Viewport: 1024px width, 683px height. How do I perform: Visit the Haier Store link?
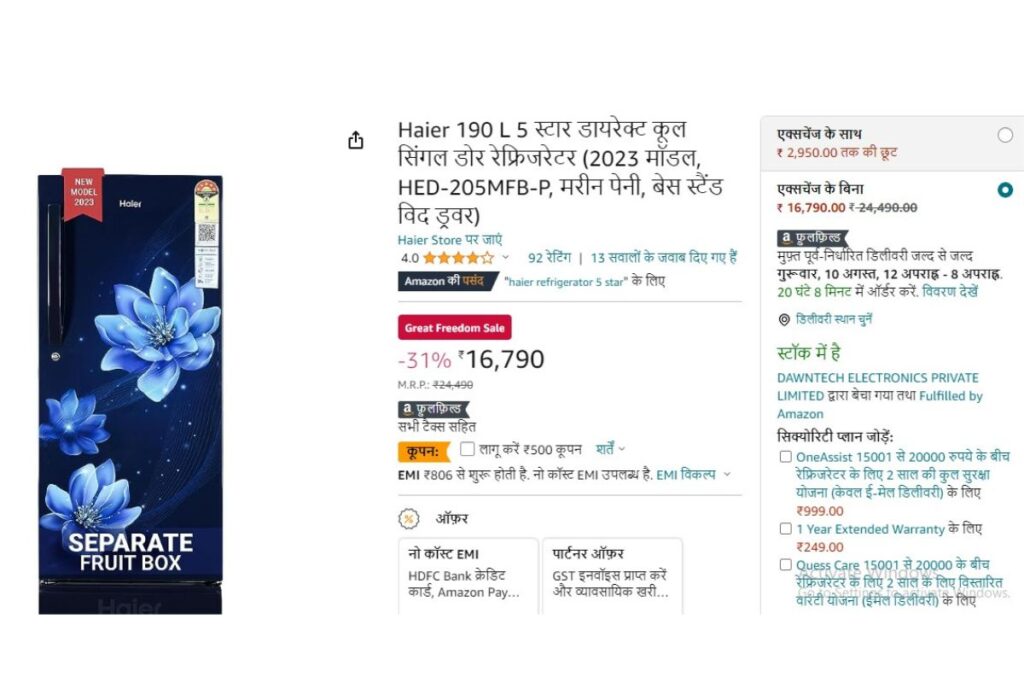(x=450, y=240)
